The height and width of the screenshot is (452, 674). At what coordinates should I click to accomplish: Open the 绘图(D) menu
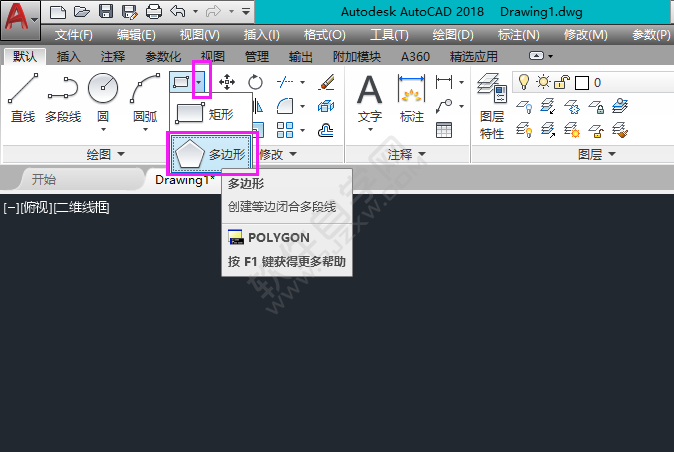[x=453, y=35]
